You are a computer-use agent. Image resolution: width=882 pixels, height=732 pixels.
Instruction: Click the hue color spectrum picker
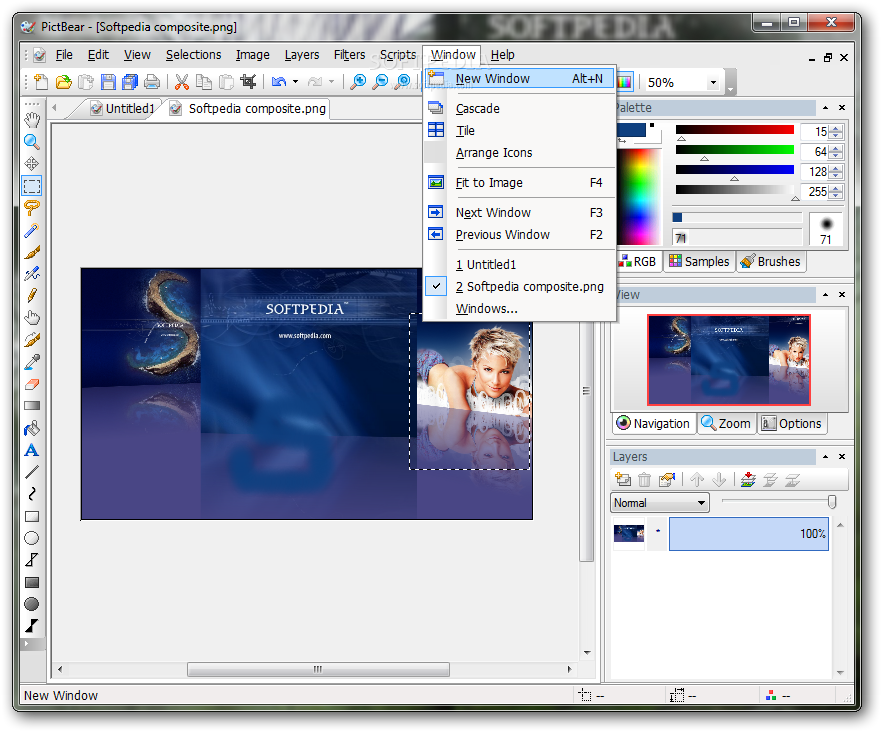pyautogui.click(x=640, y=196)
